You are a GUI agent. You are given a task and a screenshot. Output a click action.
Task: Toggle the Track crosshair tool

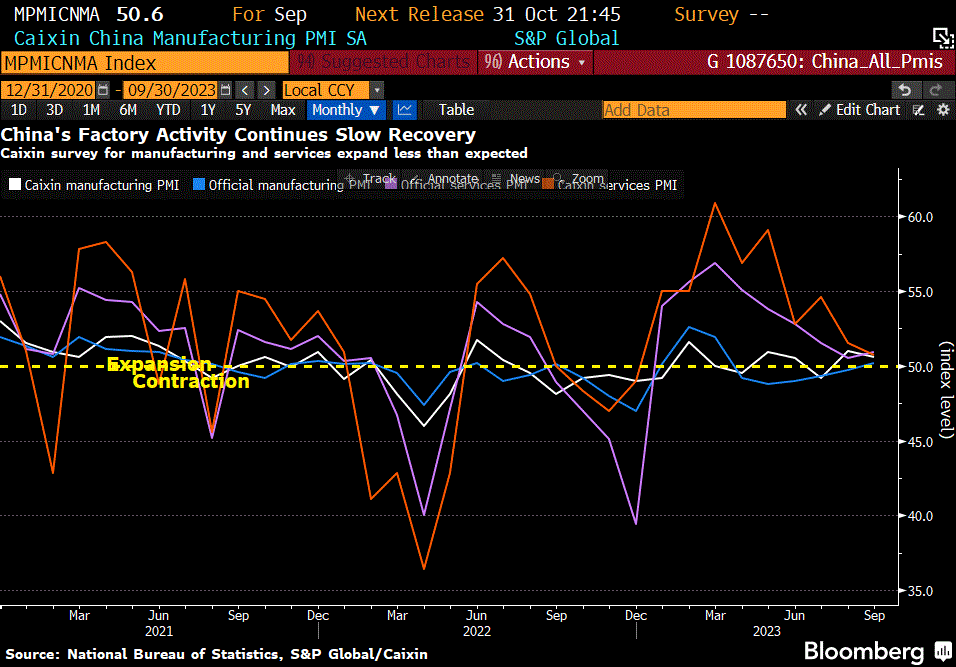pyautogui.click(x=371, y=179)
